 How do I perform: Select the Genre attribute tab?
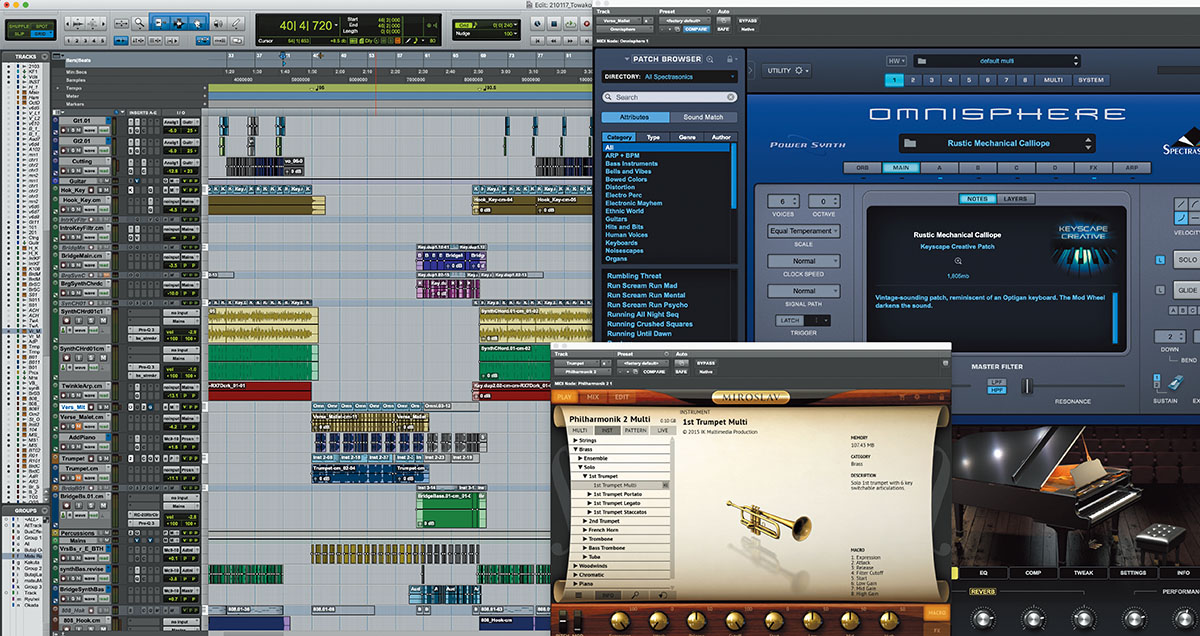click(687, 137)
